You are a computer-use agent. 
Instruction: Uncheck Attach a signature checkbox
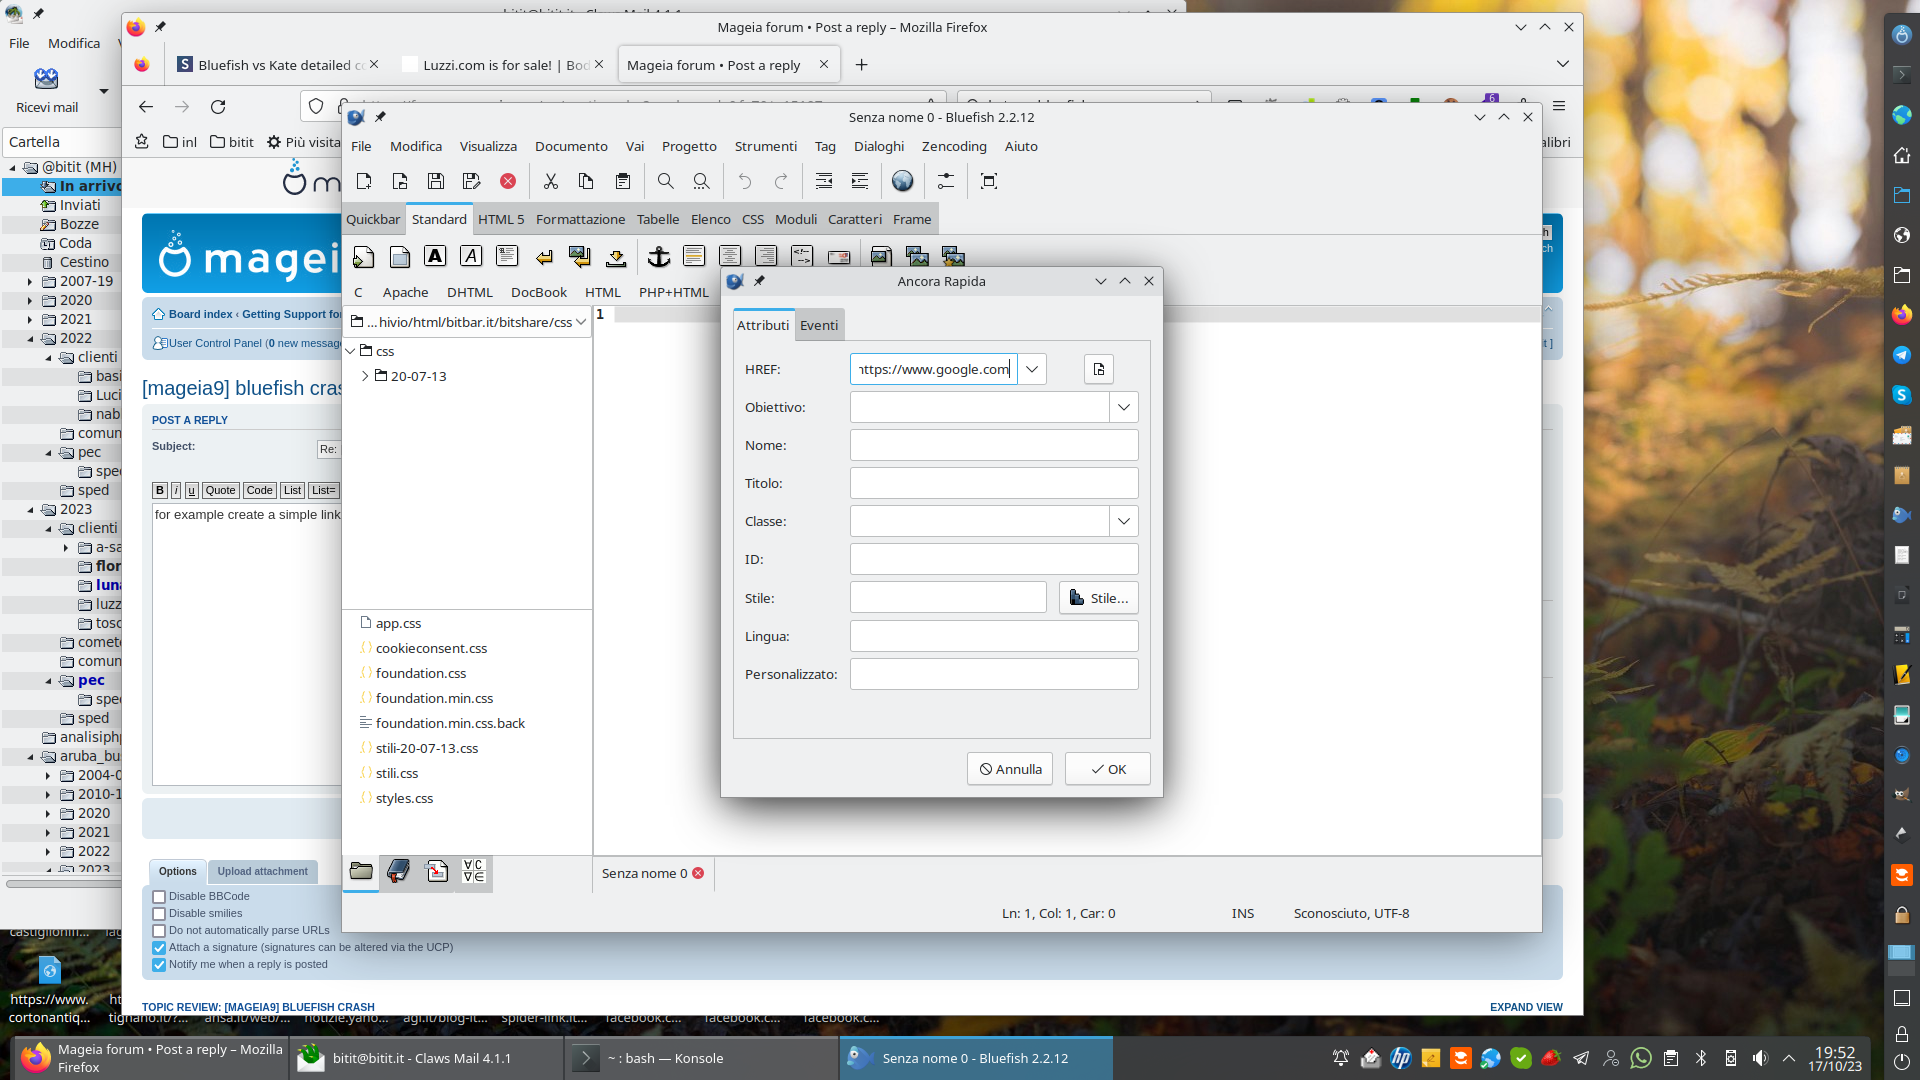[x=159, y=948]
